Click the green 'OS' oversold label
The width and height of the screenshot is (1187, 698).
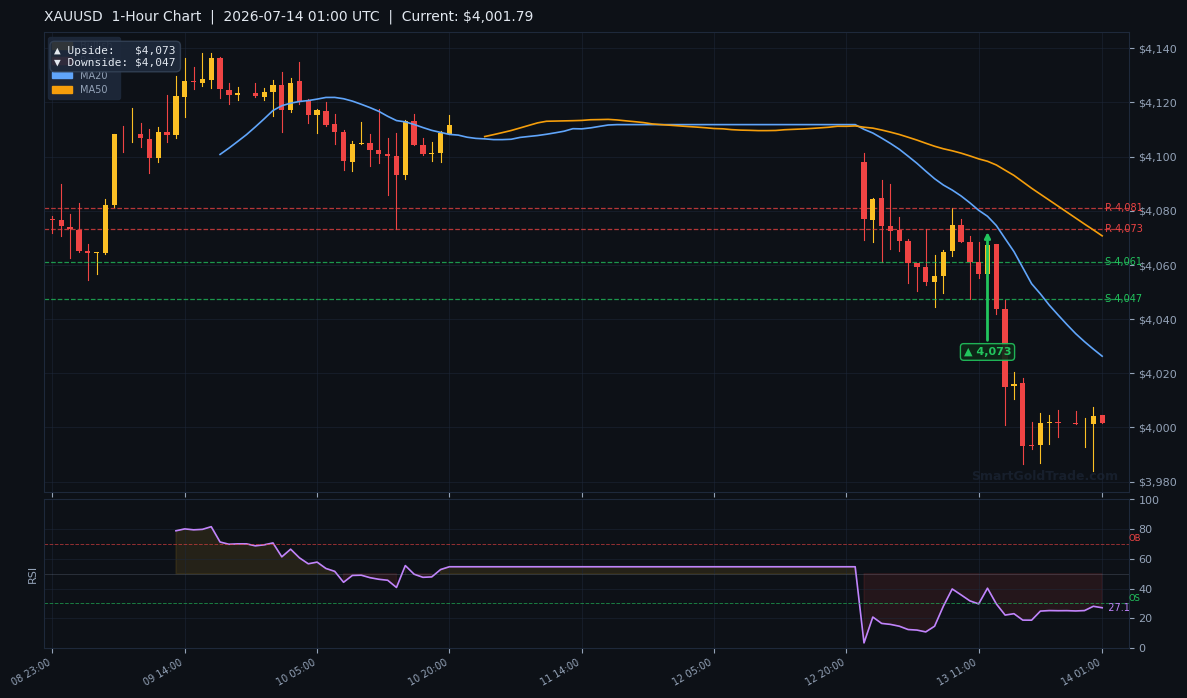[1134, 598]
